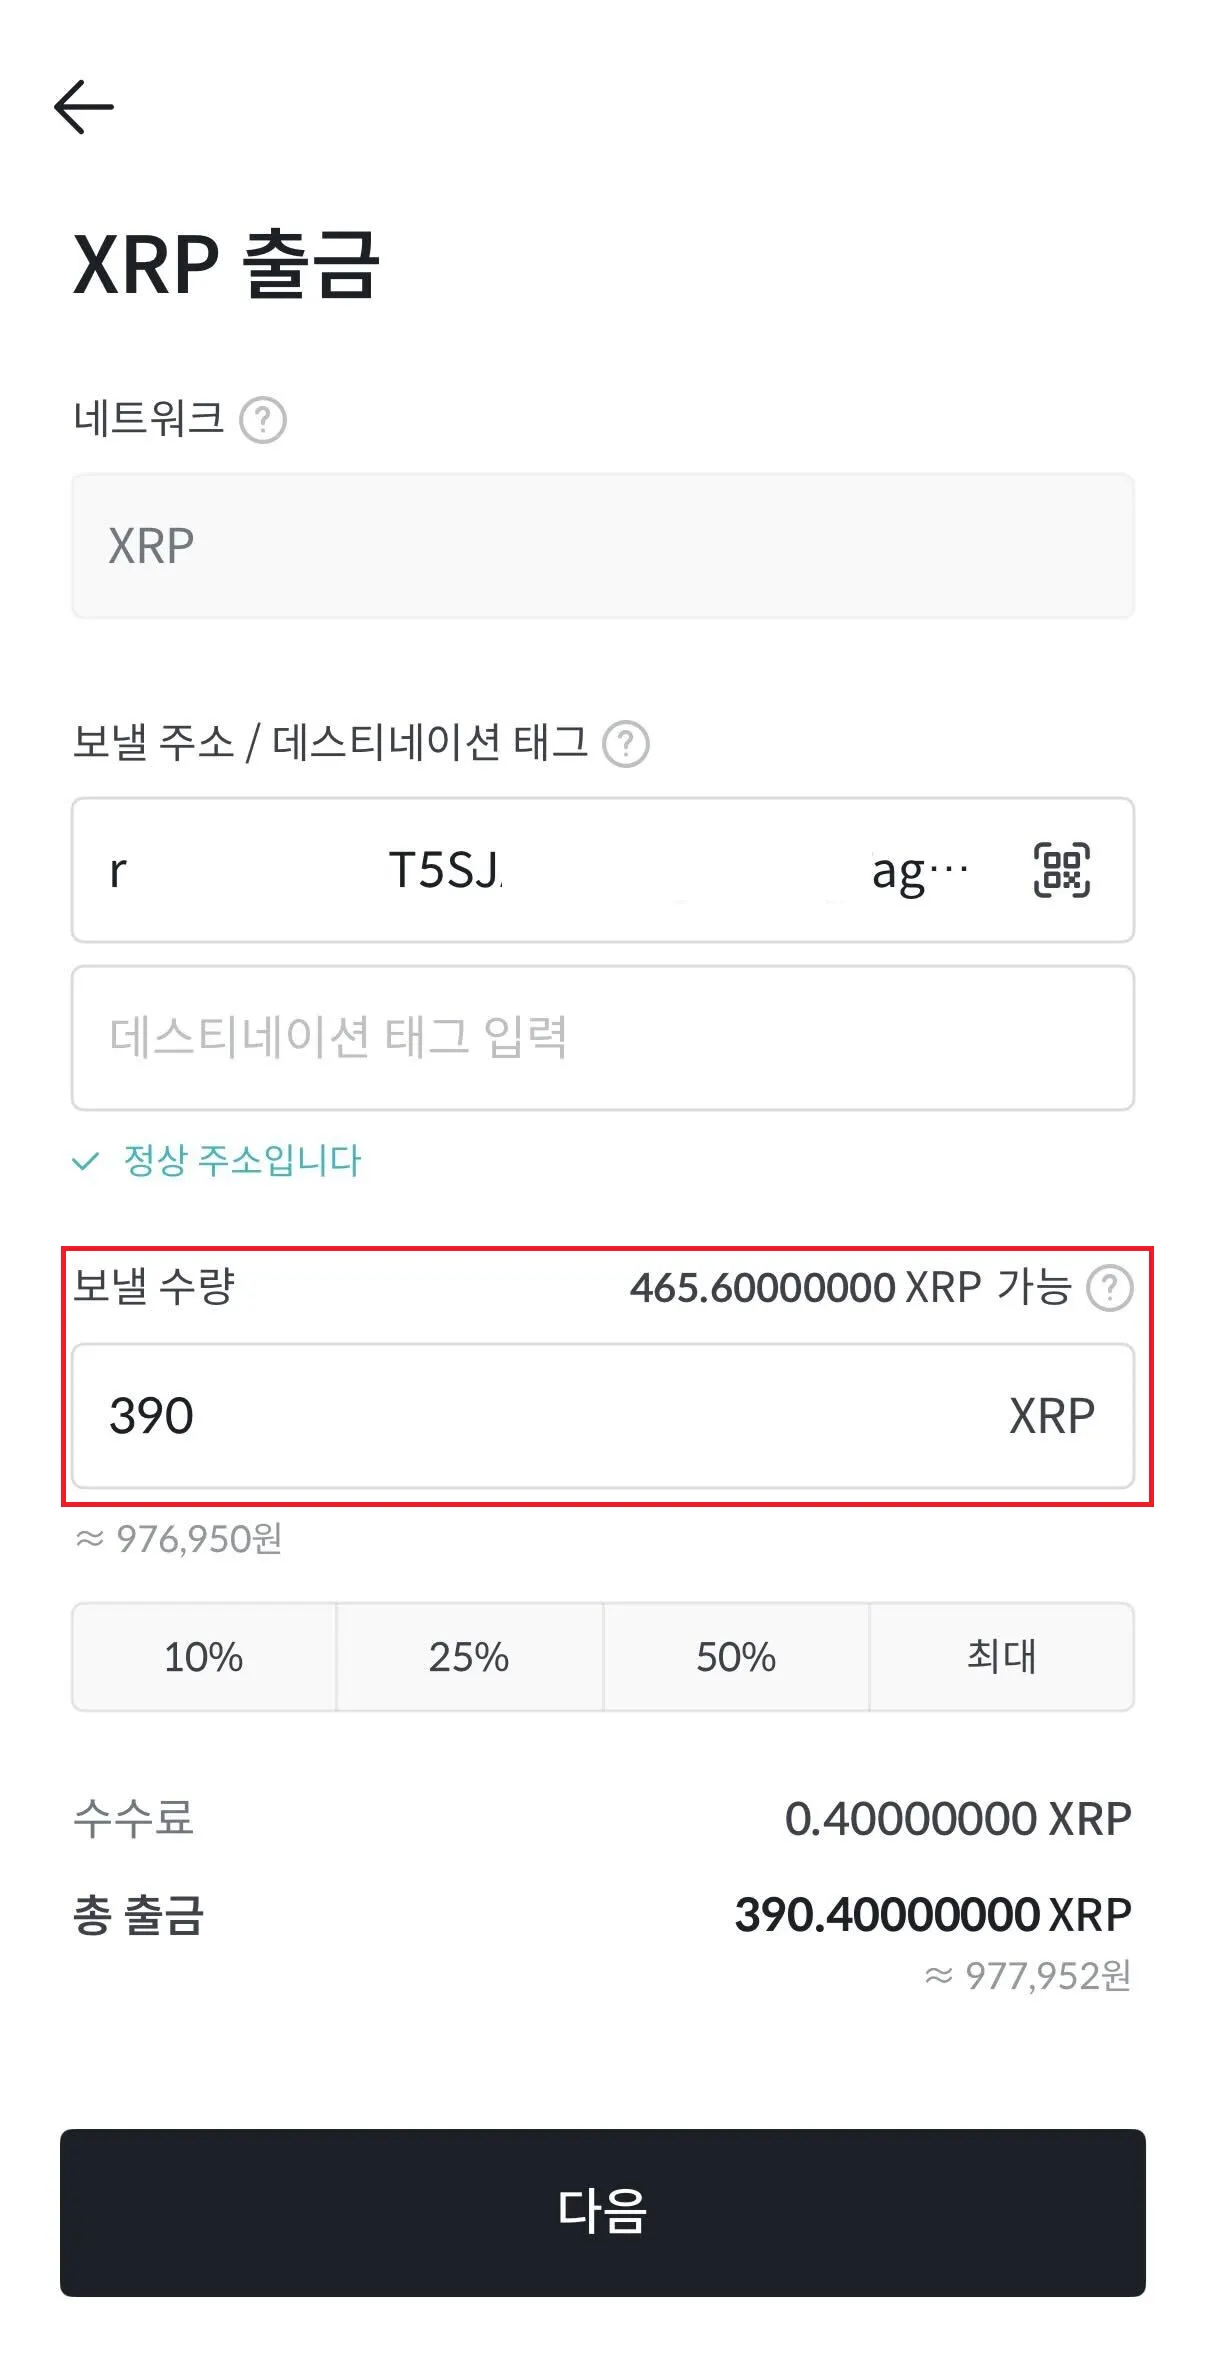Screen dimensions: 1206x2374
Task: Select the 10% amount button
Action: (204, 1657)
